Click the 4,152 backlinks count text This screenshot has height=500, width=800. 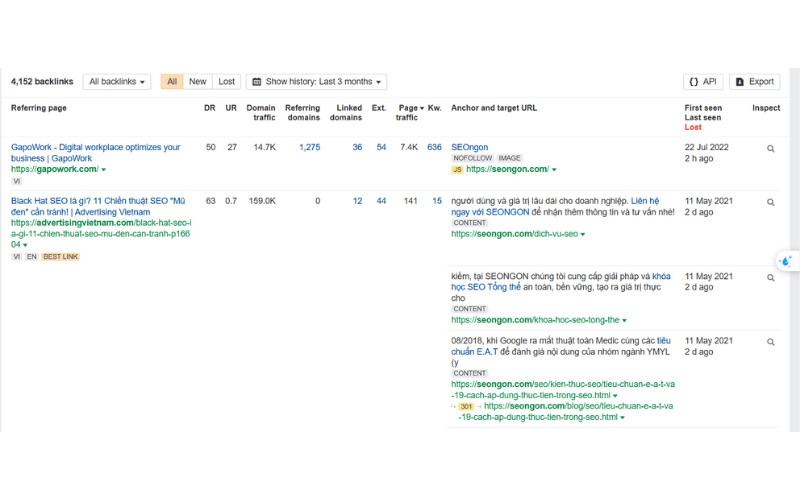coord(42,82)
